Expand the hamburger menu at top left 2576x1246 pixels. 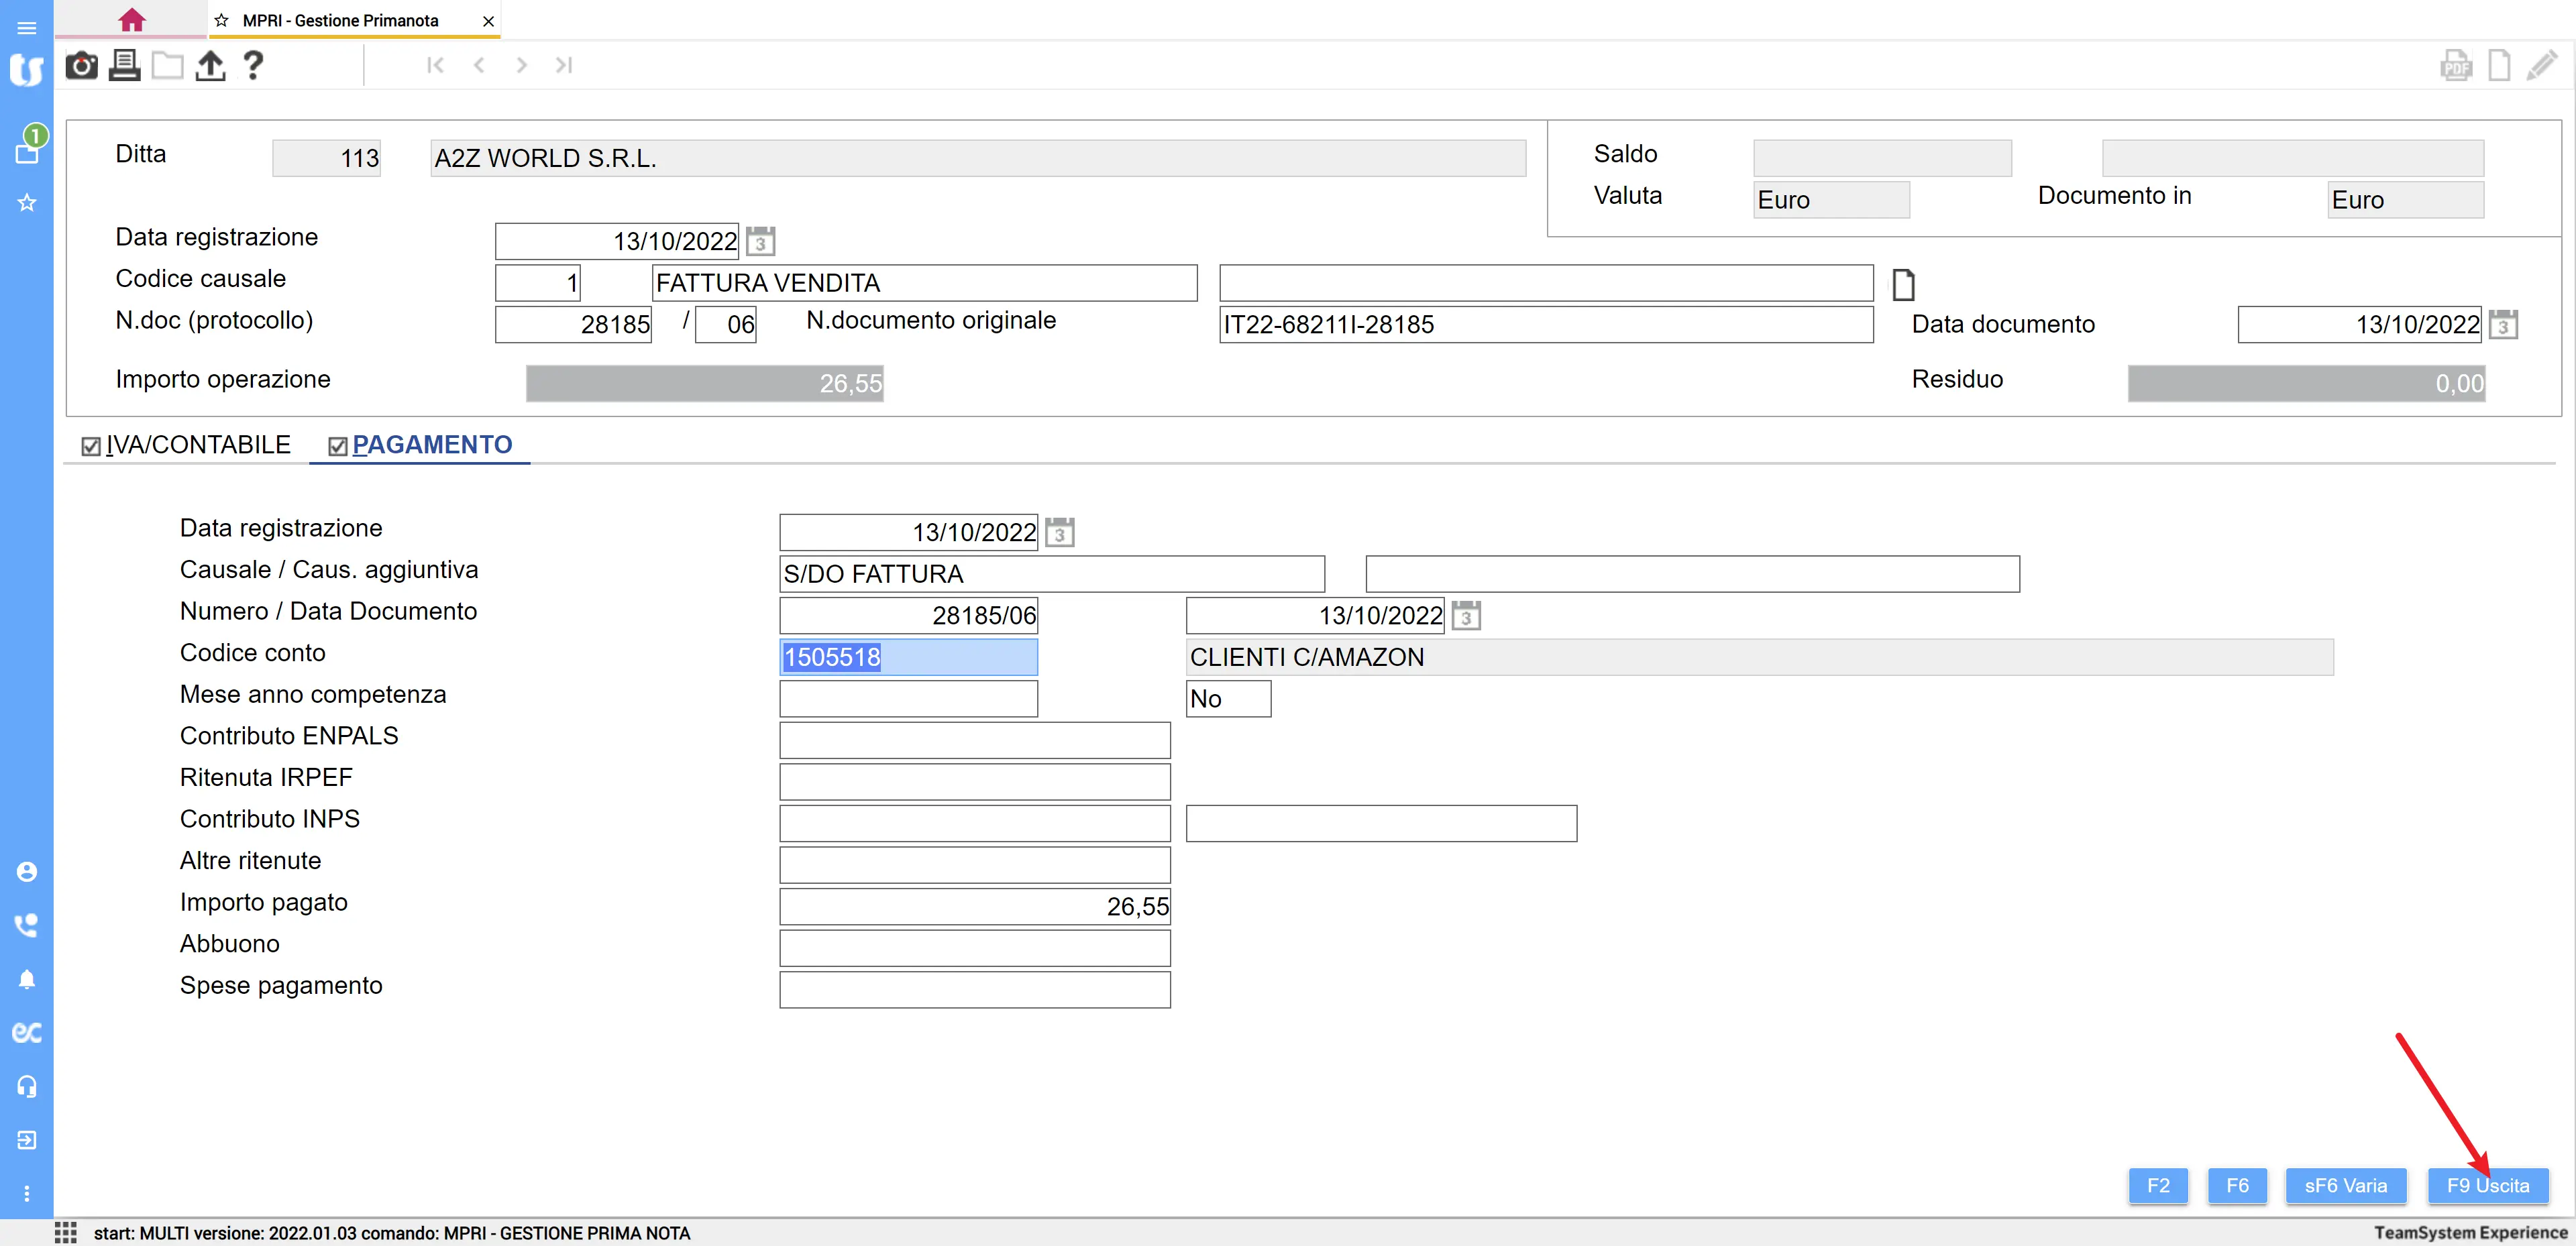click(x=27, y=28)
